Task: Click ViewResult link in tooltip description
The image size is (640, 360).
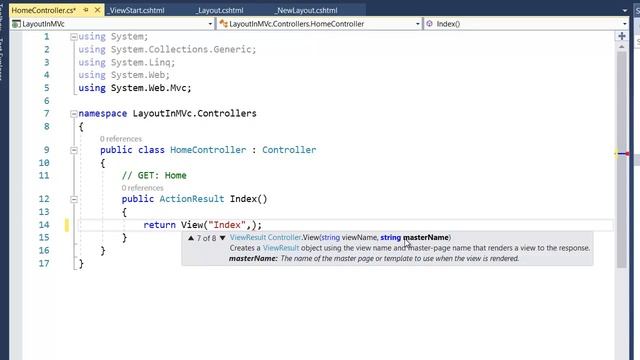Action: click(281, 248)
